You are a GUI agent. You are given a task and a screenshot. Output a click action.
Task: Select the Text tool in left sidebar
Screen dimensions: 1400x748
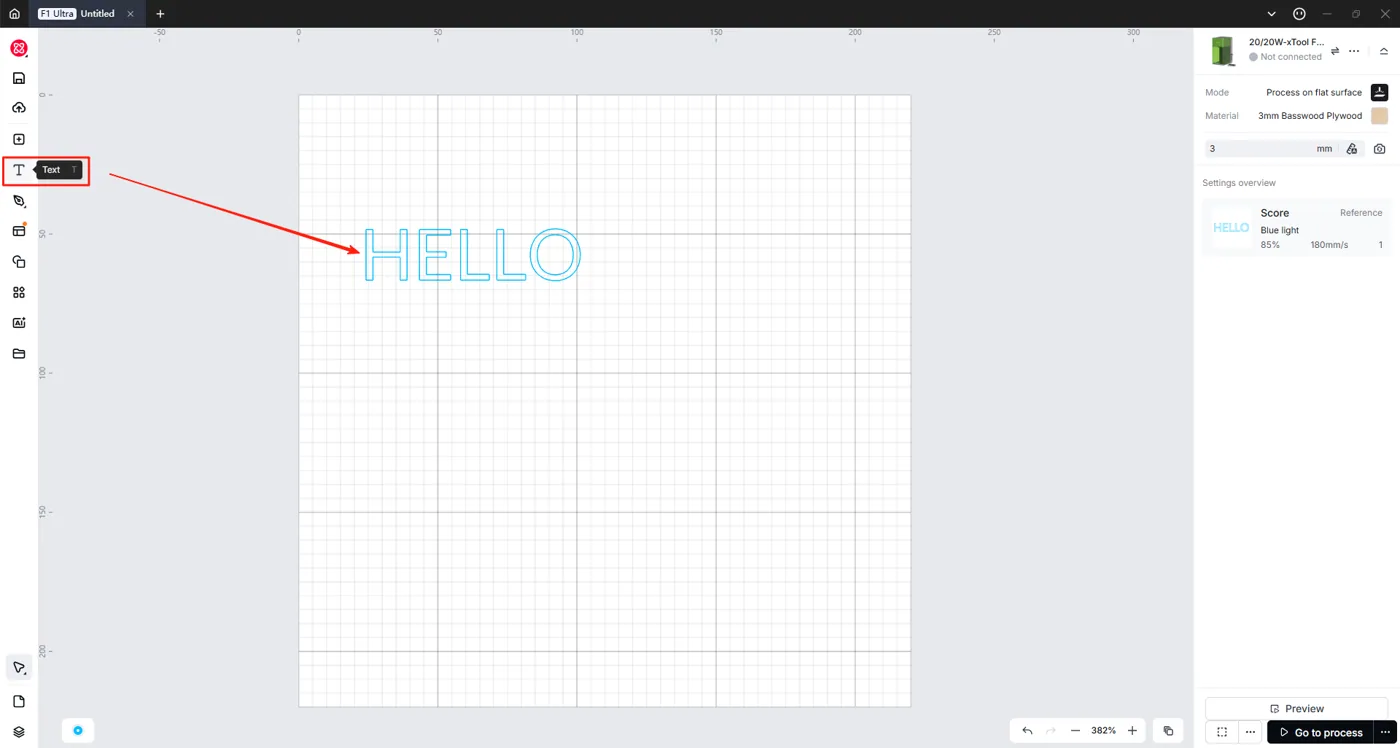(x=18, y=170)
